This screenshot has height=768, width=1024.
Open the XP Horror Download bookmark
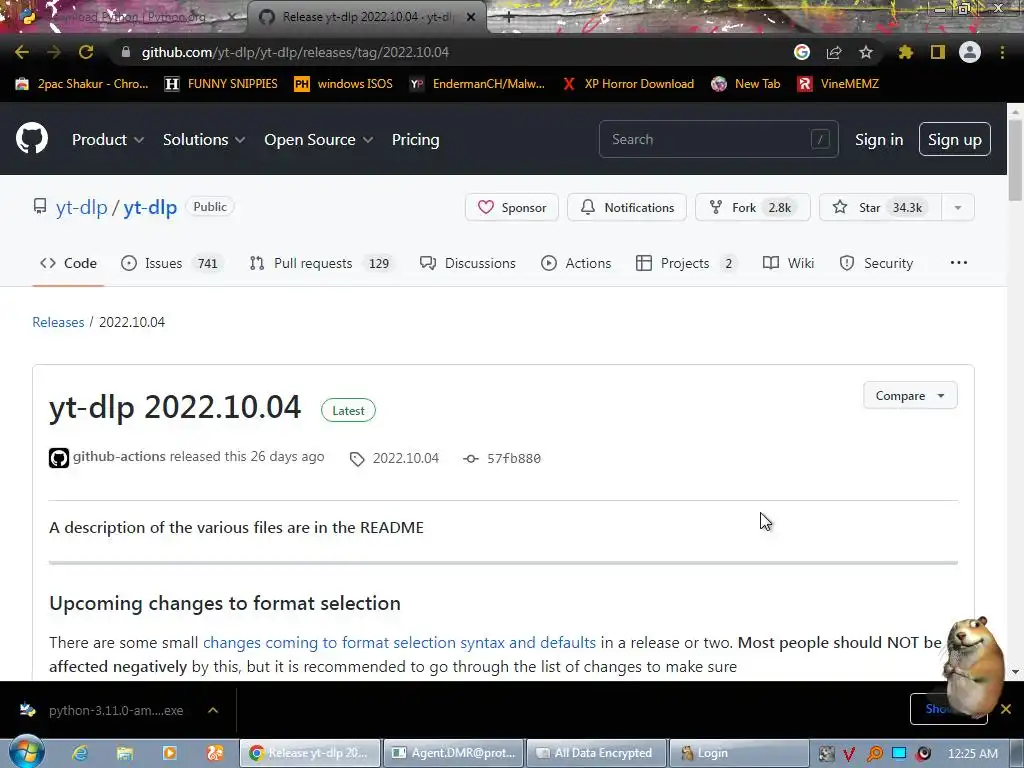coord(629,84)
